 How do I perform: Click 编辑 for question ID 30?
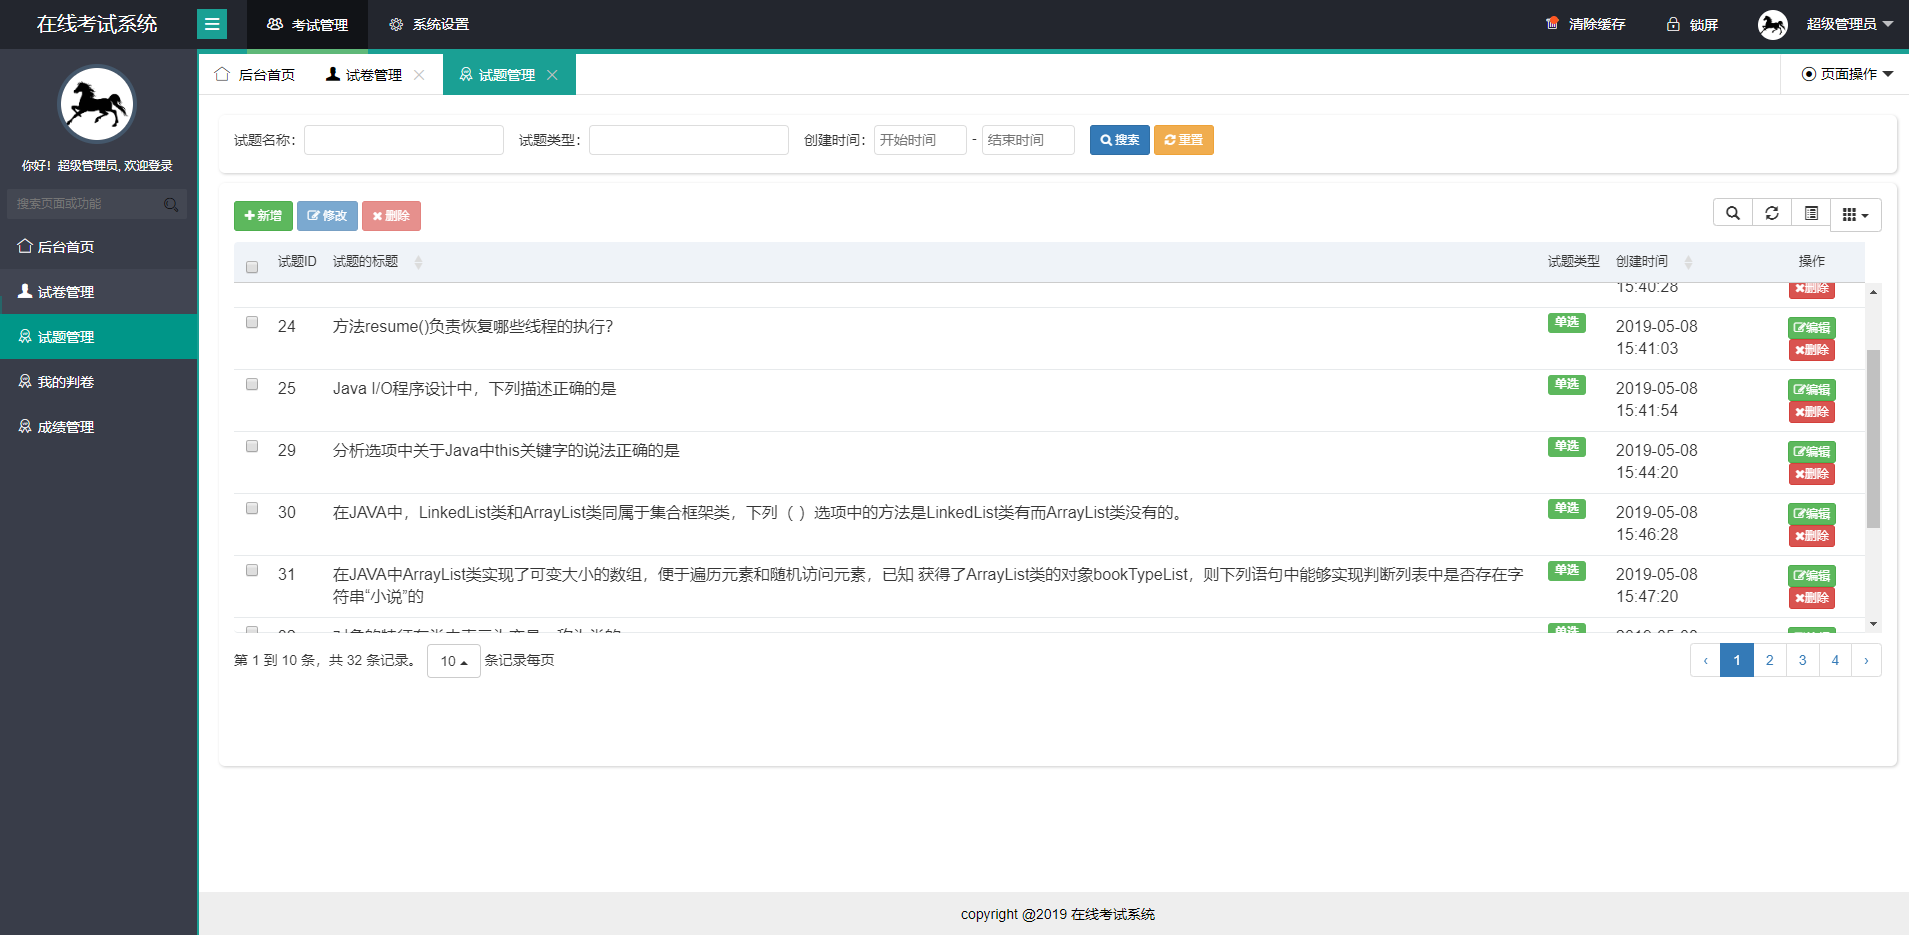tap(1812, 514)
